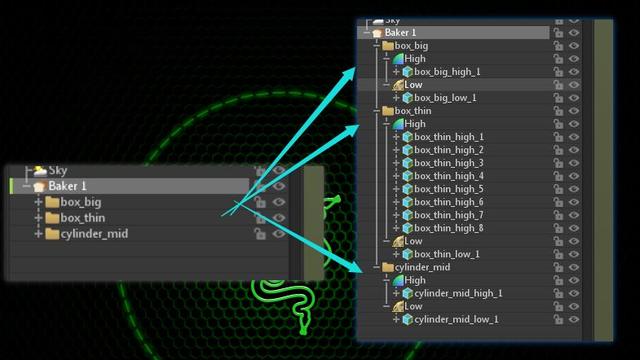Click the Sky icon in left panel
This screenshot has width=640, height=360.
pos(40,170)
